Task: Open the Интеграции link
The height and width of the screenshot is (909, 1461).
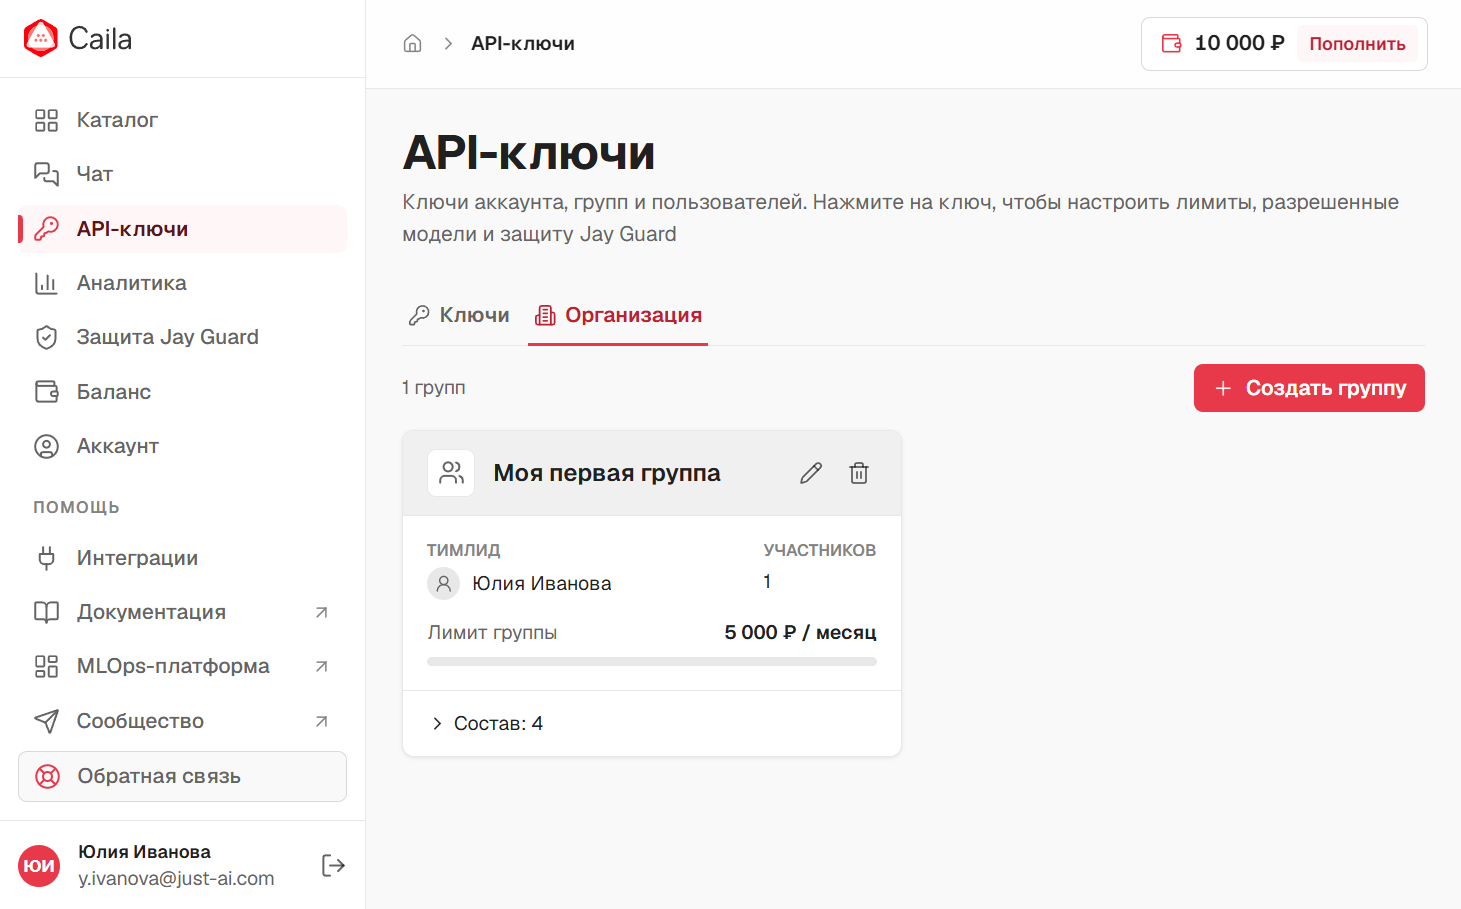Action: [182, 558]
